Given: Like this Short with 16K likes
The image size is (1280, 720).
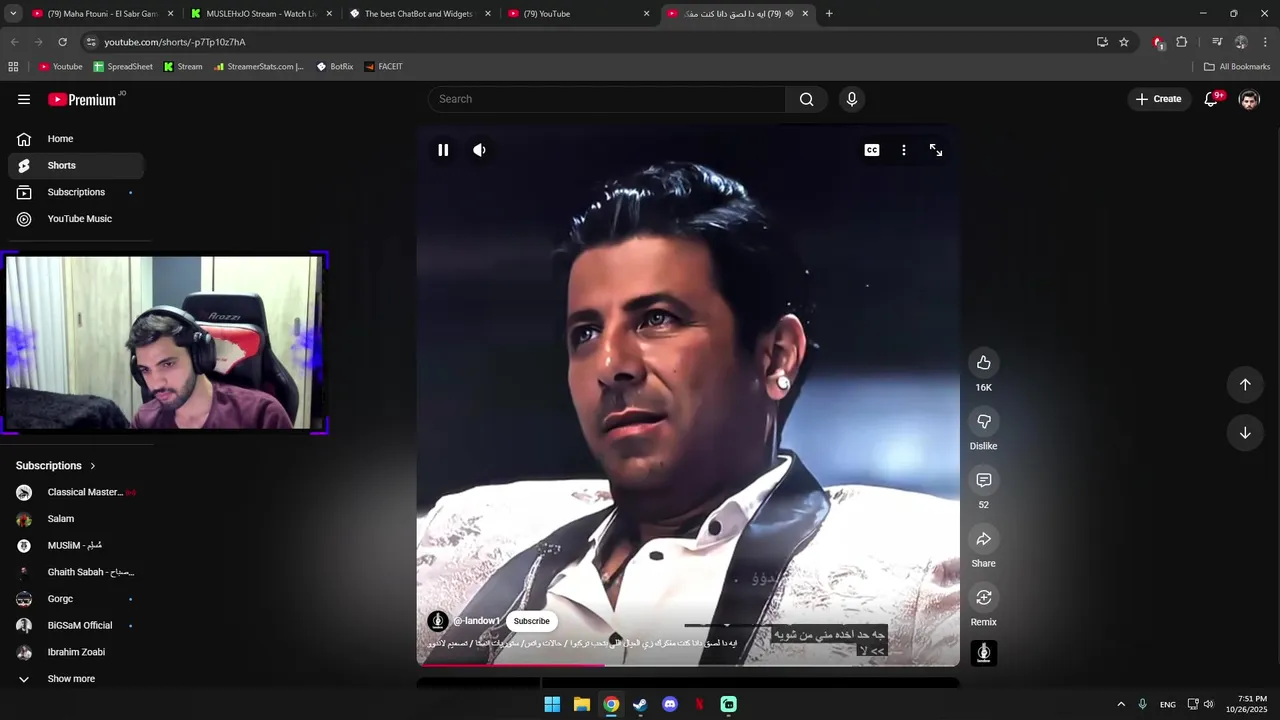Looking at the screenshot, I should [x=984, y=362].
